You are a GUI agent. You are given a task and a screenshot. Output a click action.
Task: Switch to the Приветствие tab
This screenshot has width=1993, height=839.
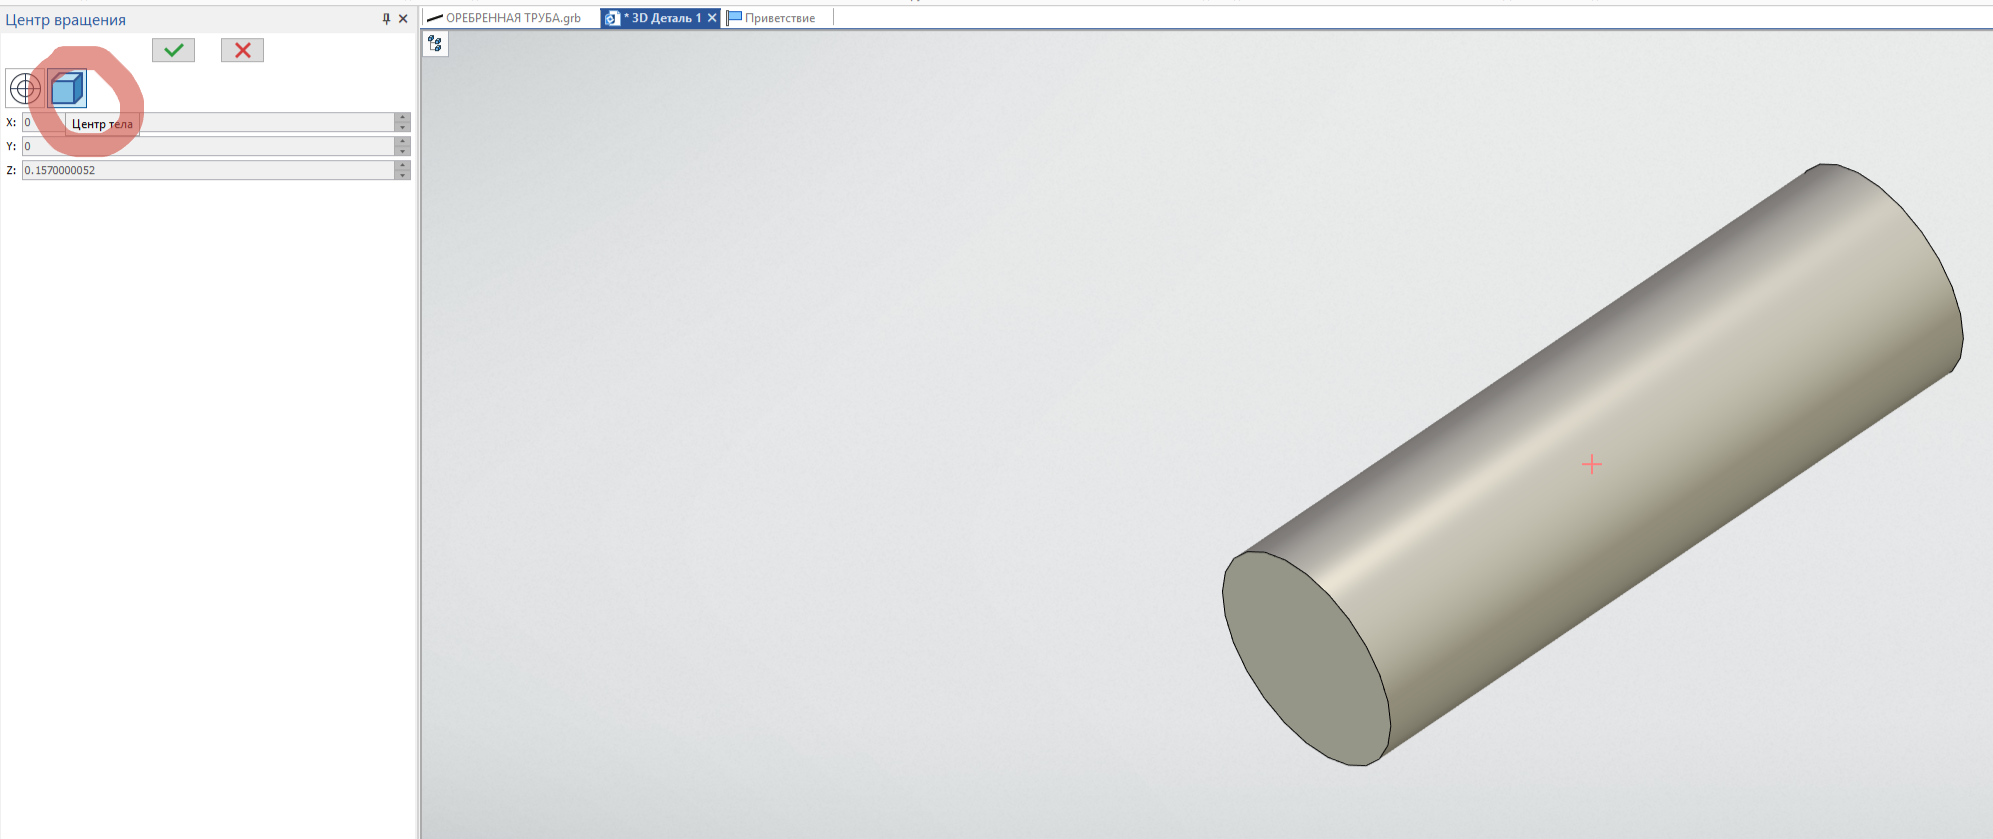[779, 18]
